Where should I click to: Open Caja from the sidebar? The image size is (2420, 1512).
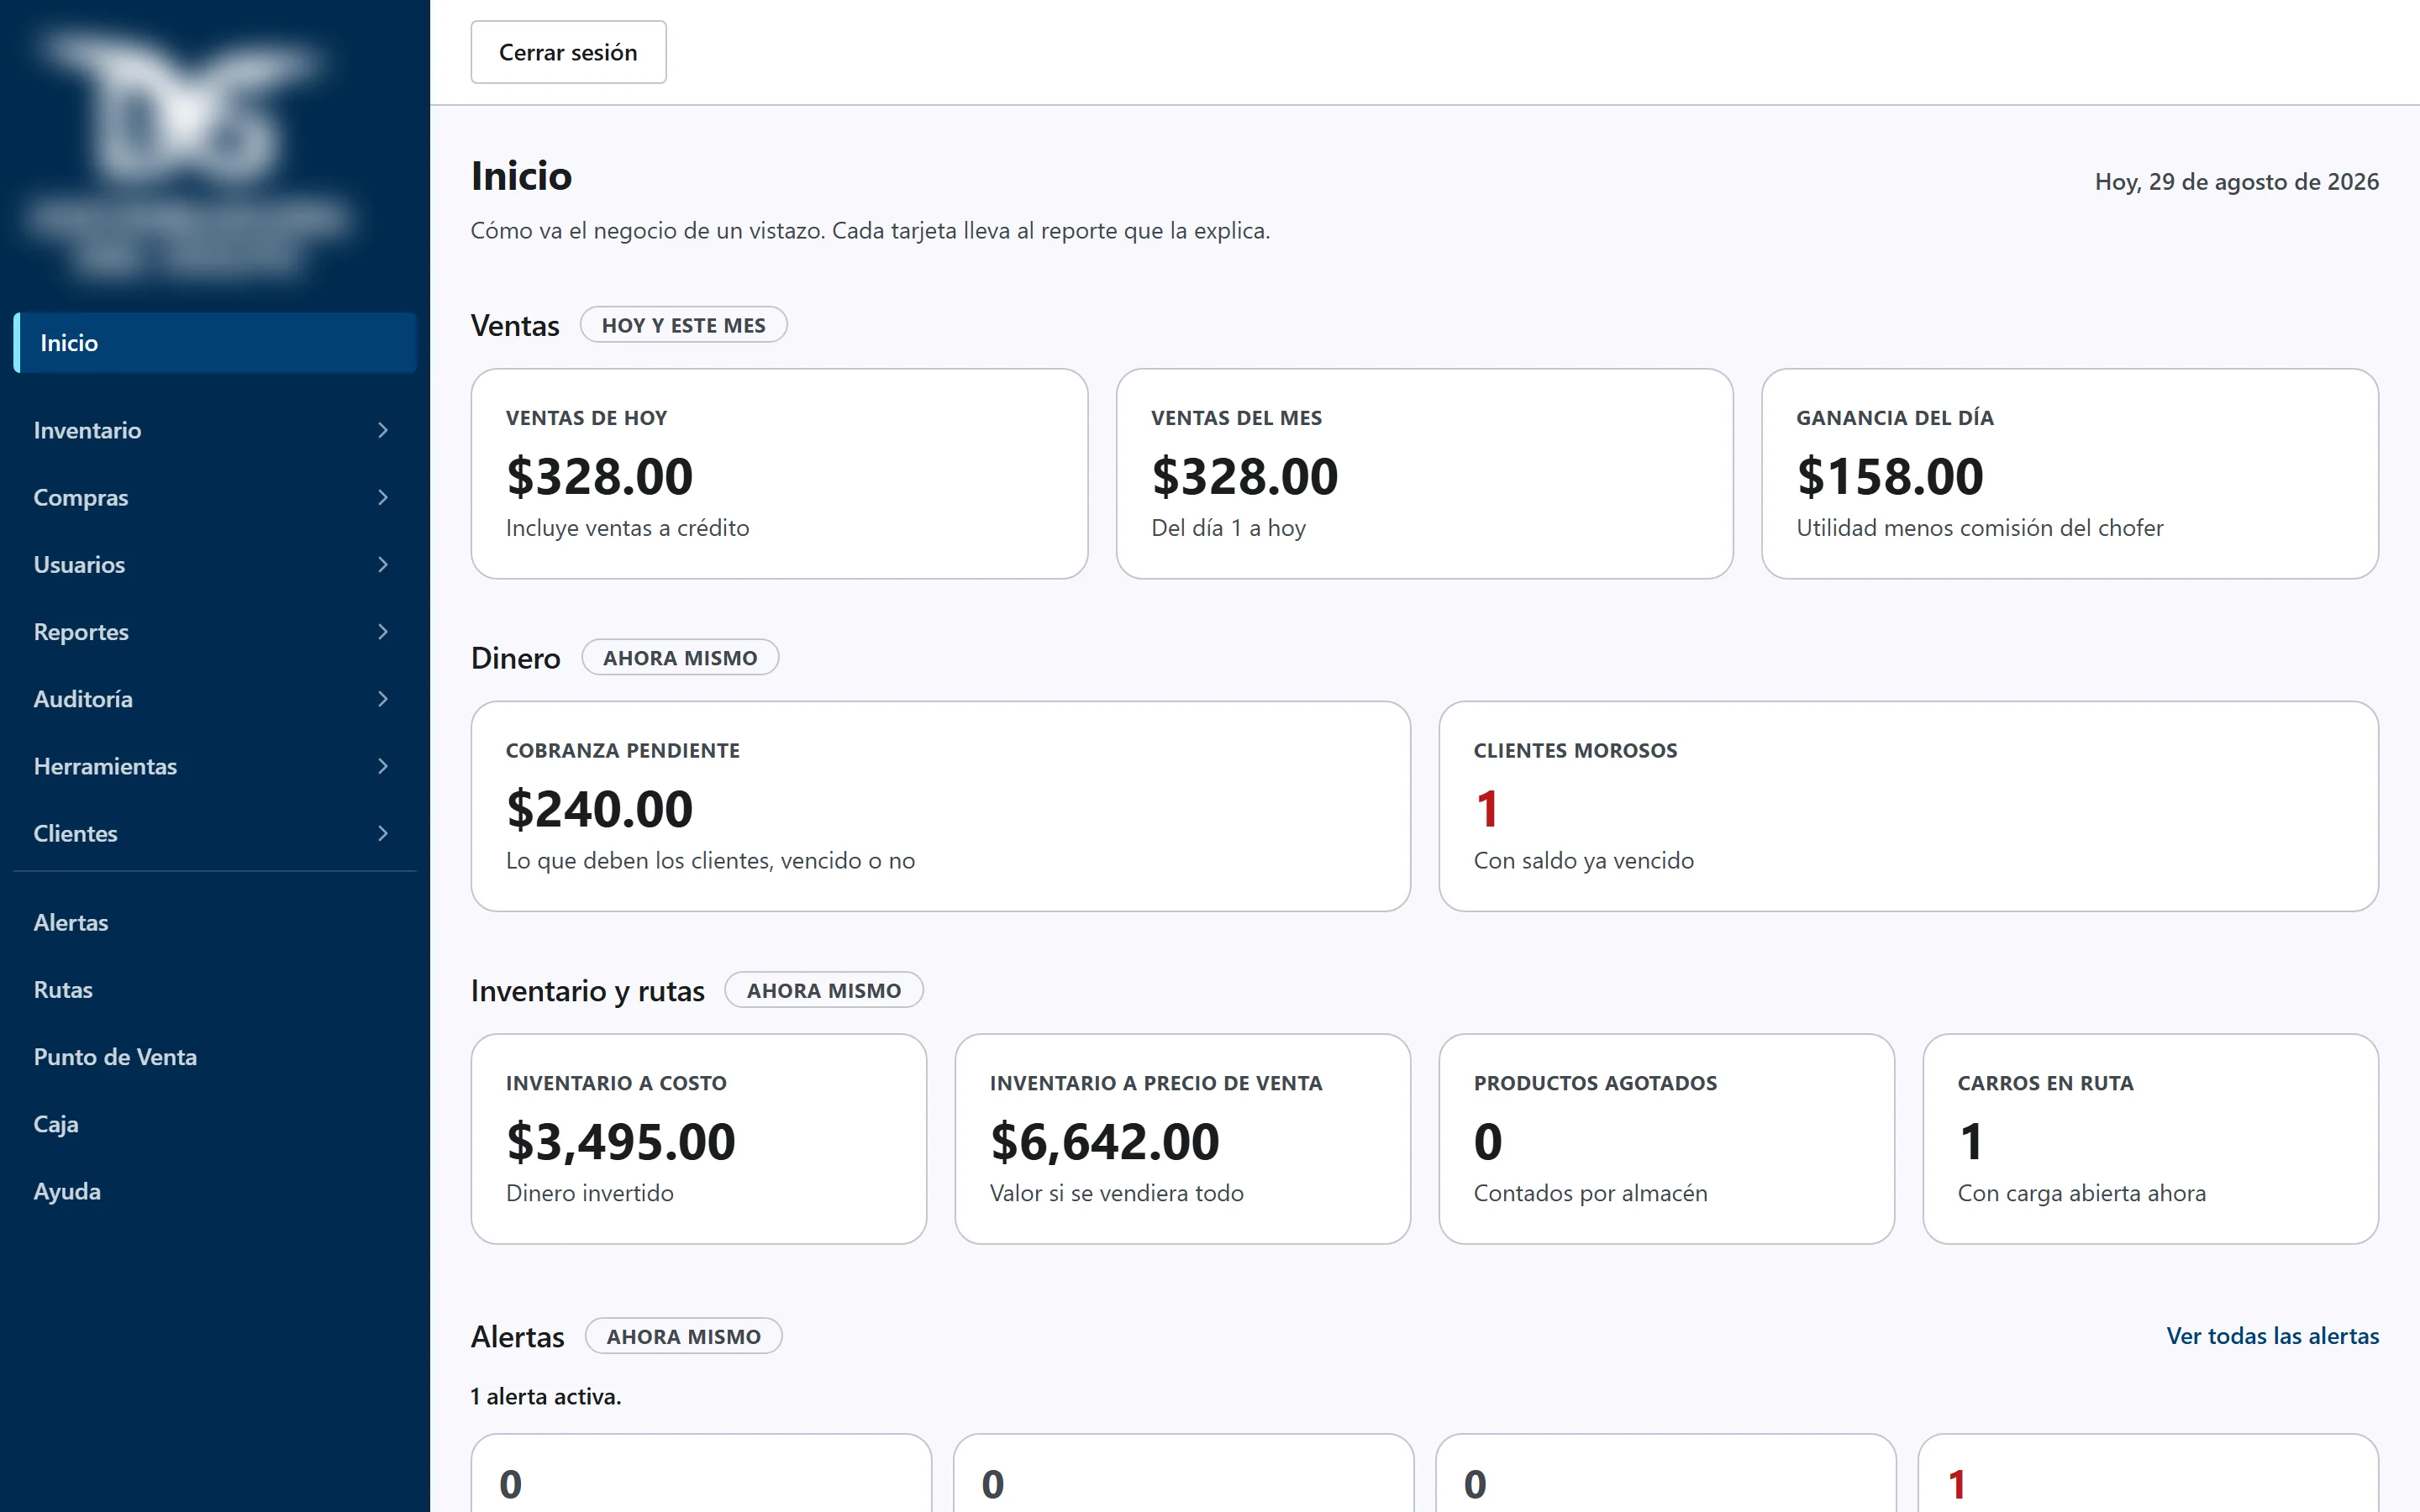pos(215,1124)
